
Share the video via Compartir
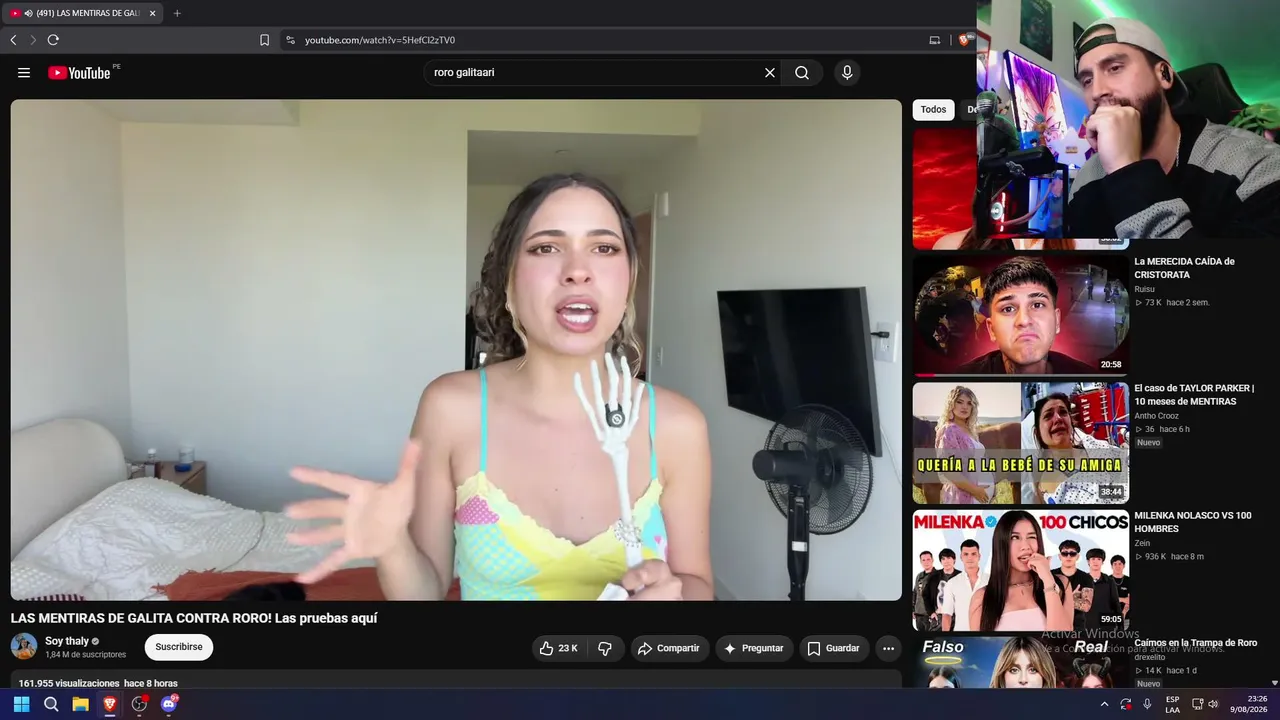pos(669,648)
